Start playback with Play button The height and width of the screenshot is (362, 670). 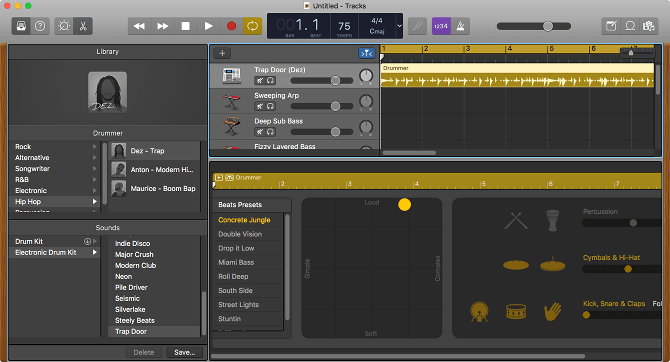click(x=209, y=26)
